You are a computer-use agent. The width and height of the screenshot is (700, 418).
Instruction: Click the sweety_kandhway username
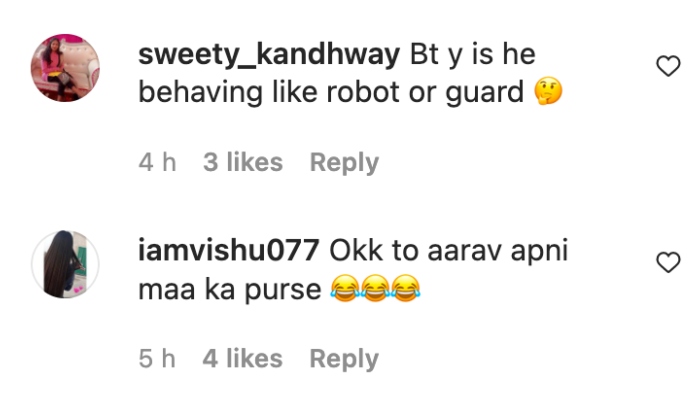pos(269,54)
